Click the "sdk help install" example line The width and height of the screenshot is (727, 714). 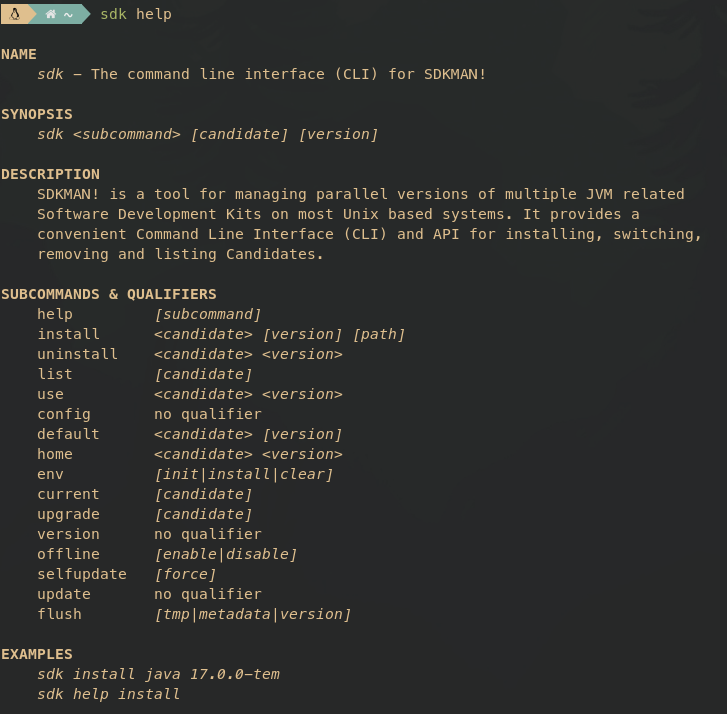109,694
